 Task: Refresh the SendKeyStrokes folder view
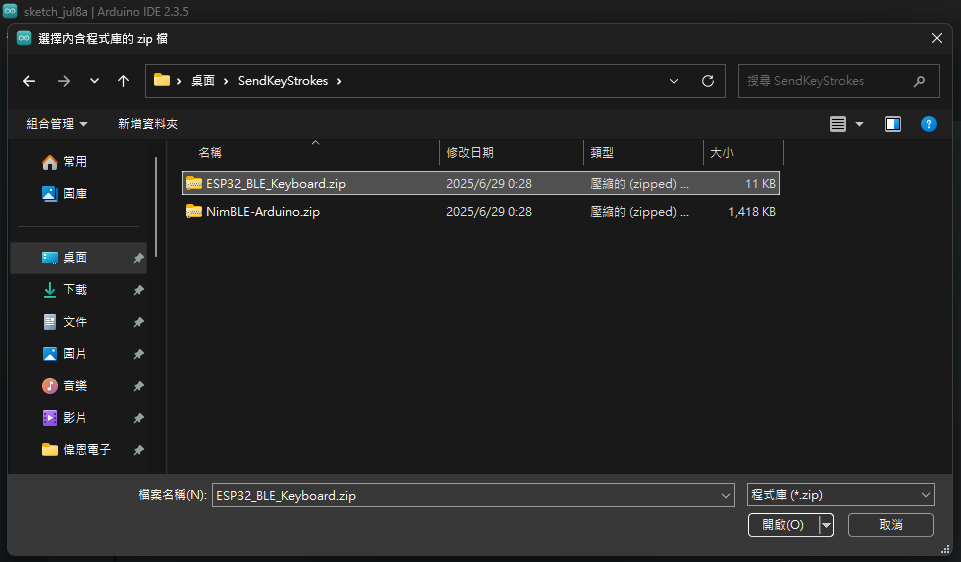pyautogui.click(x=708, y=81)
